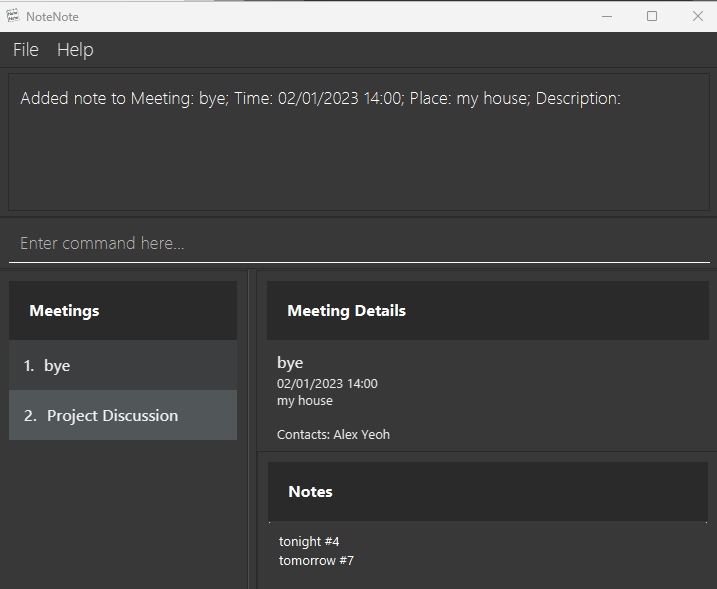
Task: Open the File menu
Action: pyautogui.click(x=26, y=49)
